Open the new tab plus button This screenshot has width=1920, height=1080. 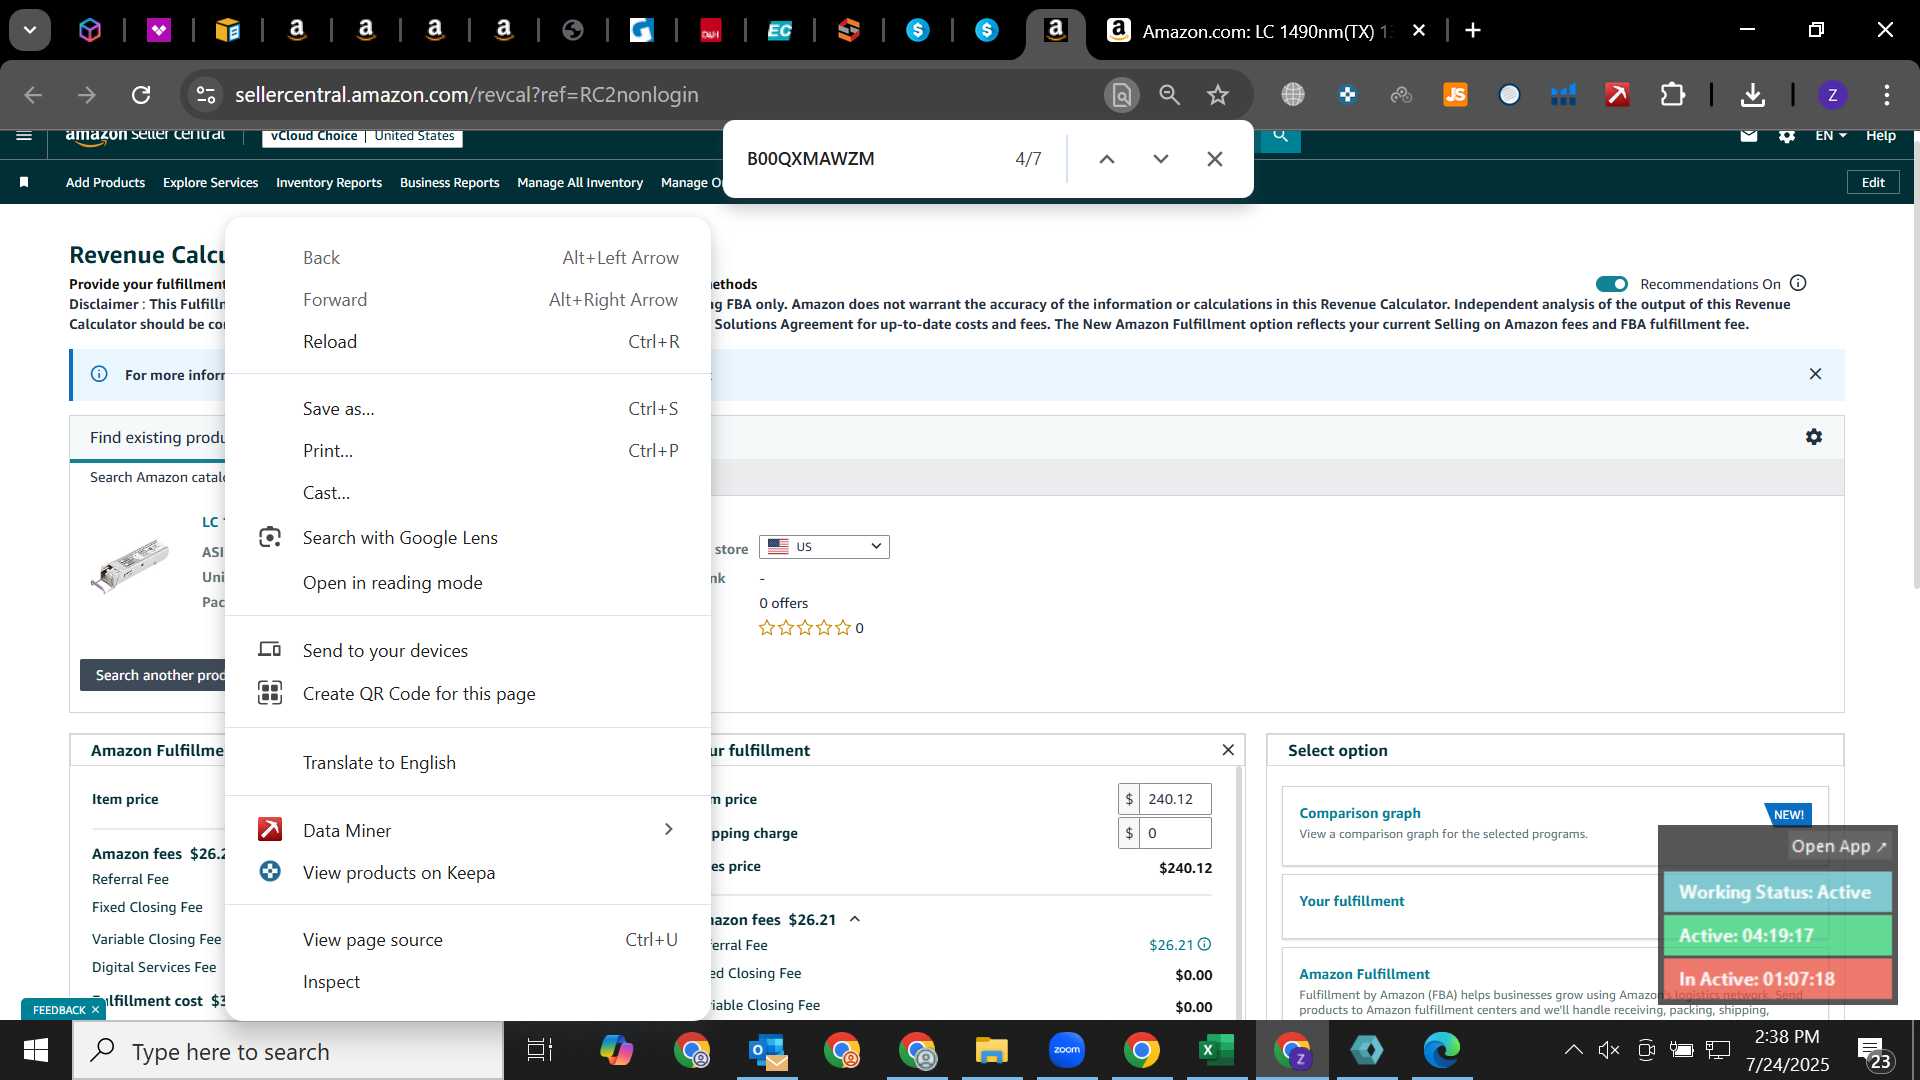(x=1472, y=31)
